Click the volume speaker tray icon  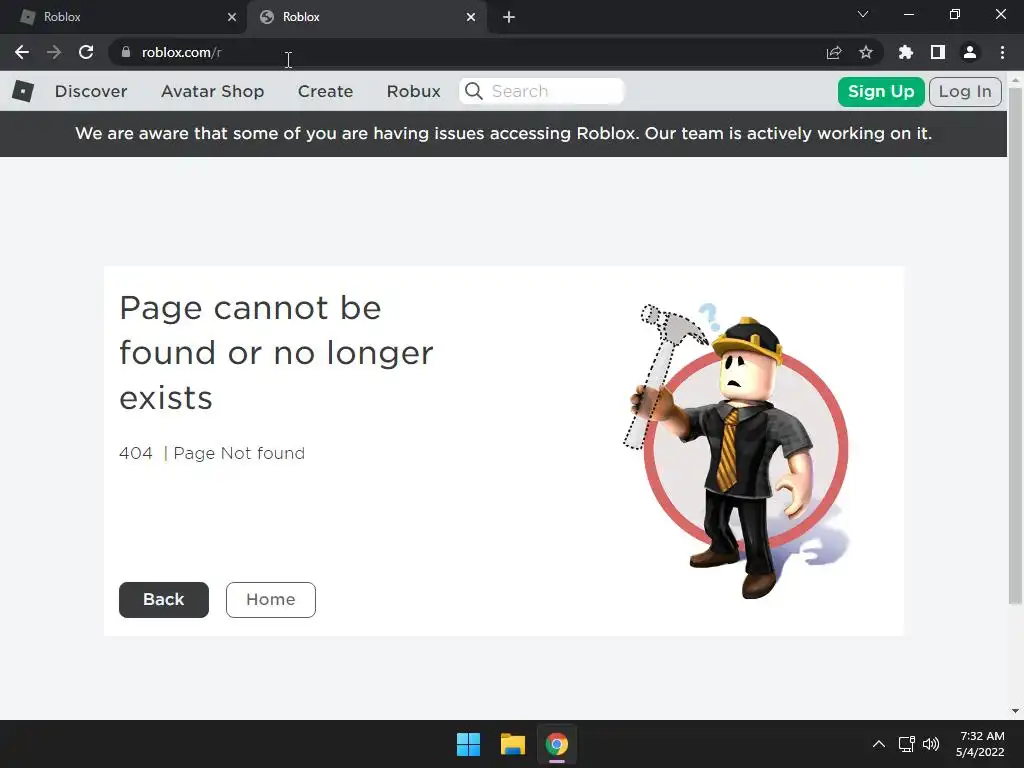click(931, 744)
